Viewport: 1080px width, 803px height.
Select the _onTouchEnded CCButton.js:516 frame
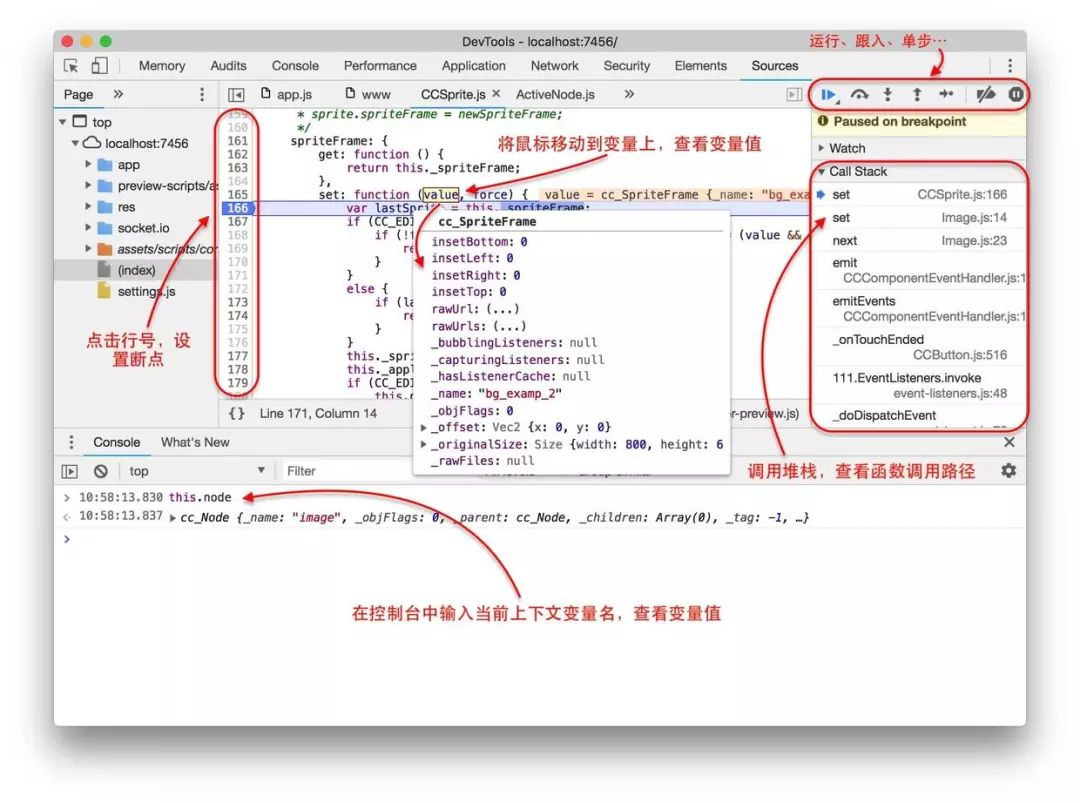pos(919,347)
